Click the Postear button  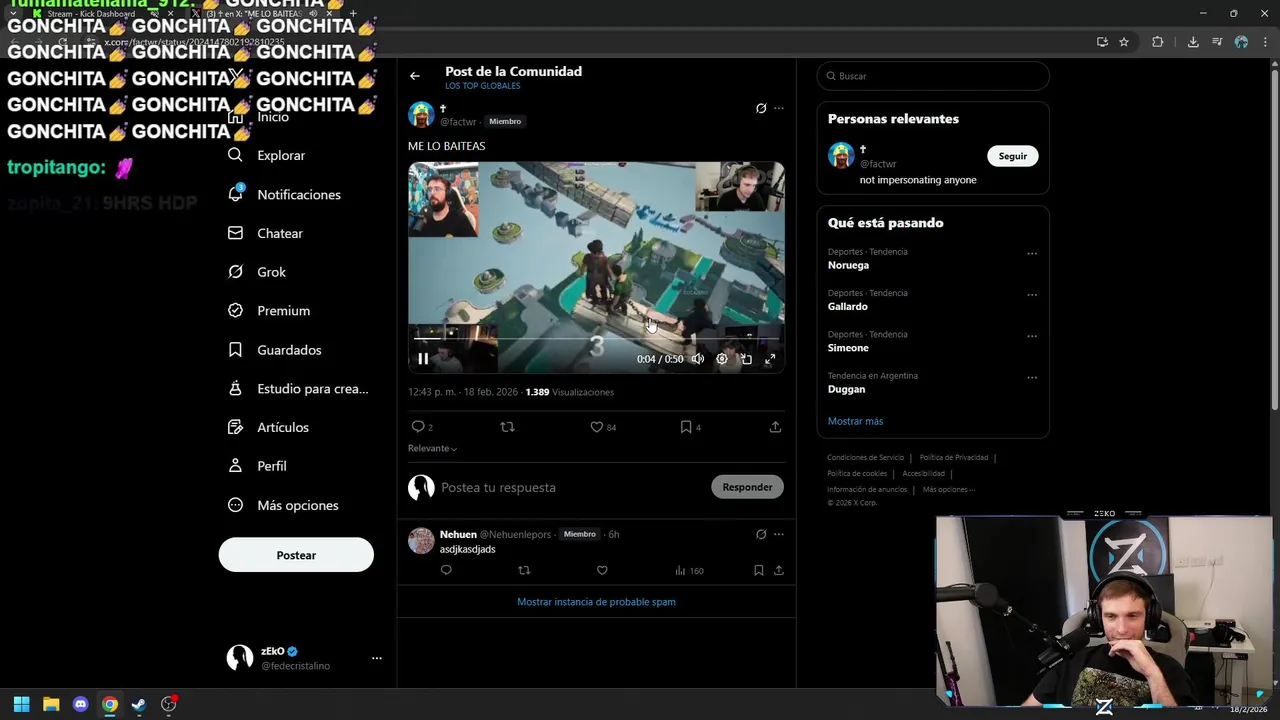click(x=296, y=555)
